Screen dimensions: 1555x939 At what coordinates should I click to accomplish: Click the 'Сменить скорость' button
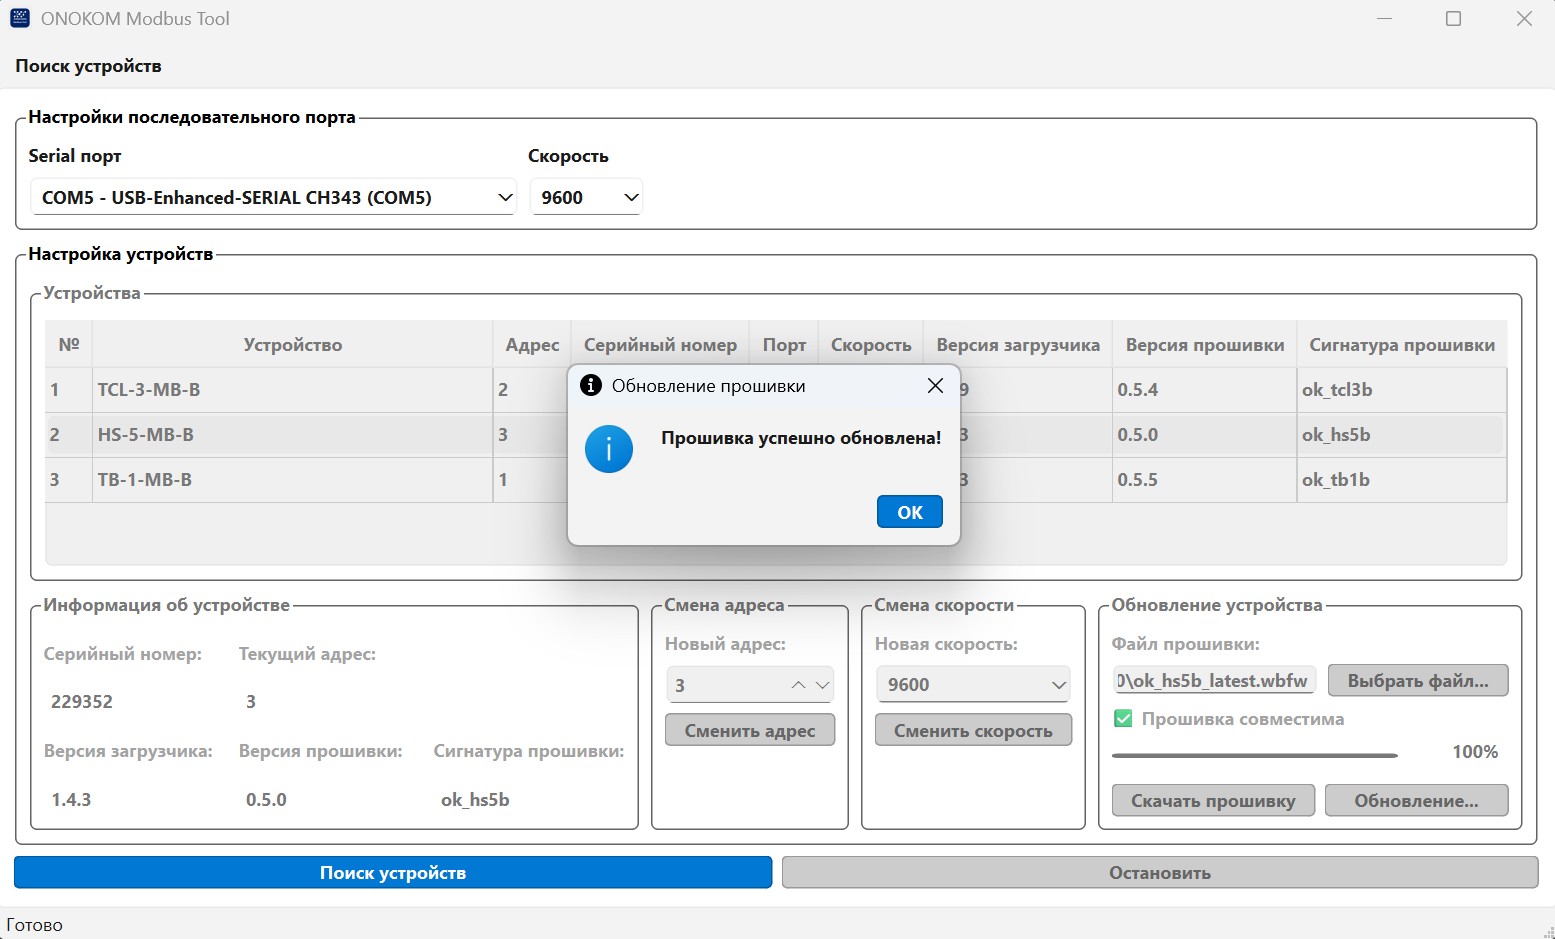972,731
